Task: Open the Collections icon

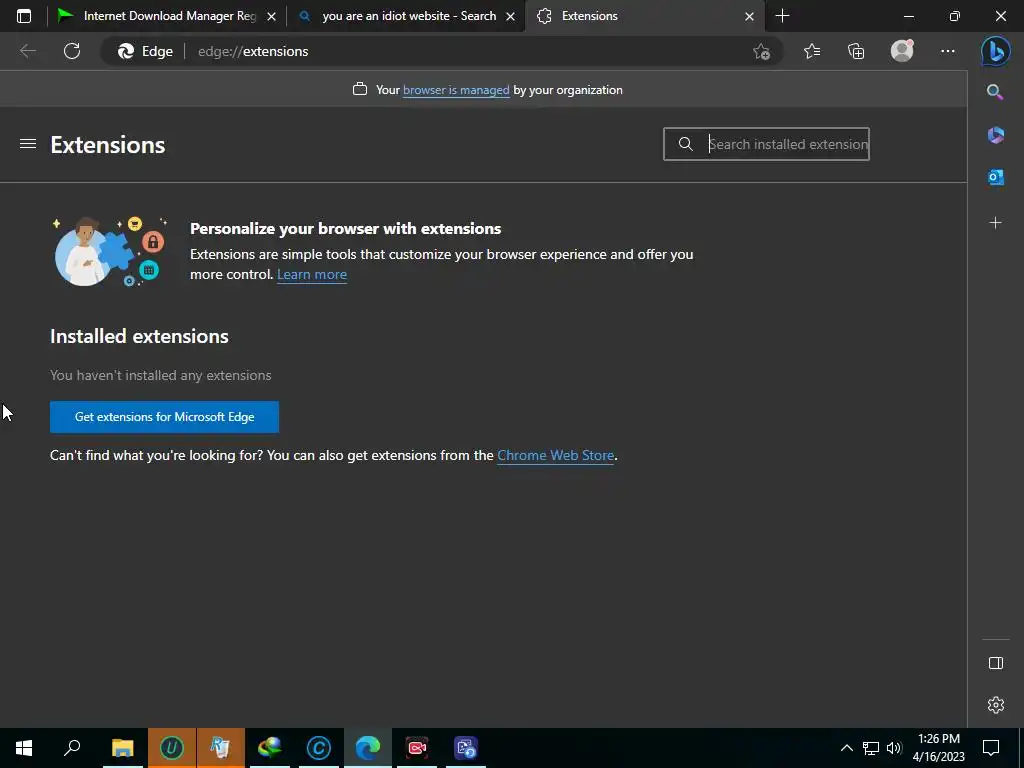Action: pos(856,51)
